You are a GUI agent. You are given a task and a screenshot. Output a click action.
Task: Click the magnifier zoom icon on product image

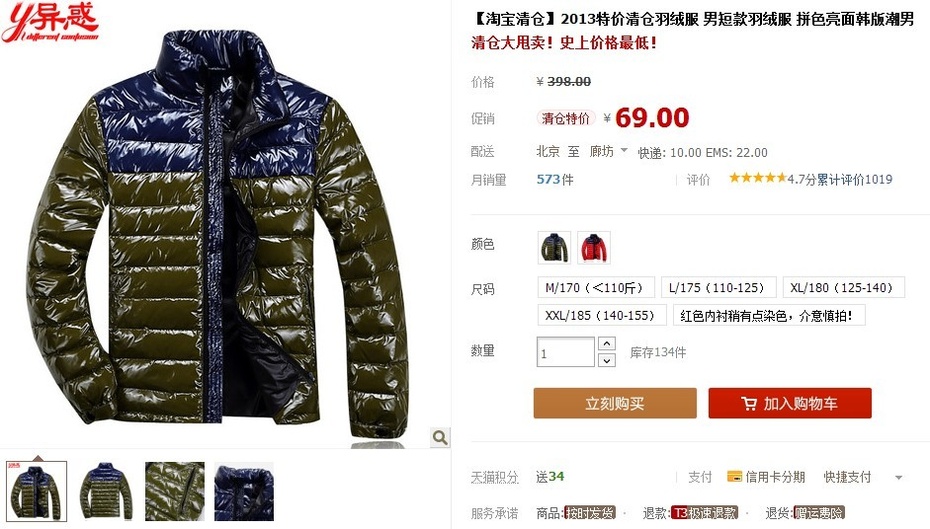(x=439, y=438)
